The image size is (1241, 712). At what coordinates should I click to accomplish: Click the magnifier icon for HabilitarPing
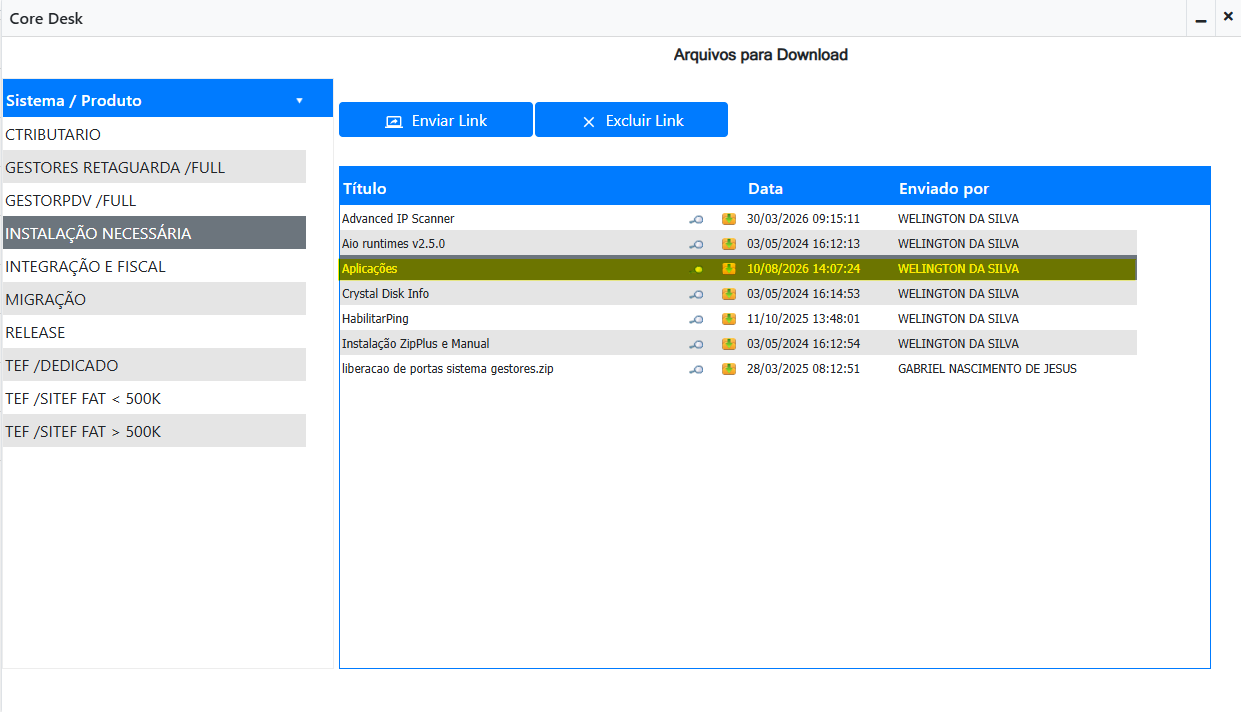697,319
